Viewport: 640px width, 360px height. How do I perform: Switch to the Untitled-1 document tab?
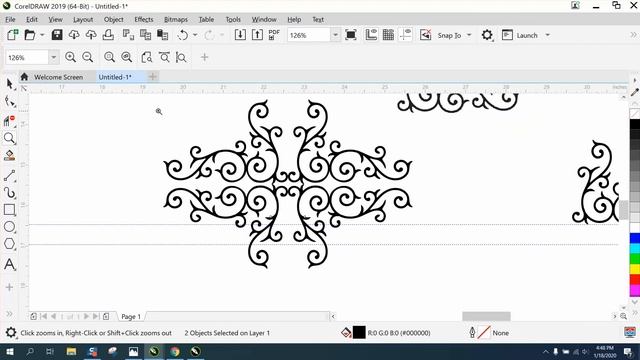pos(115,77)
